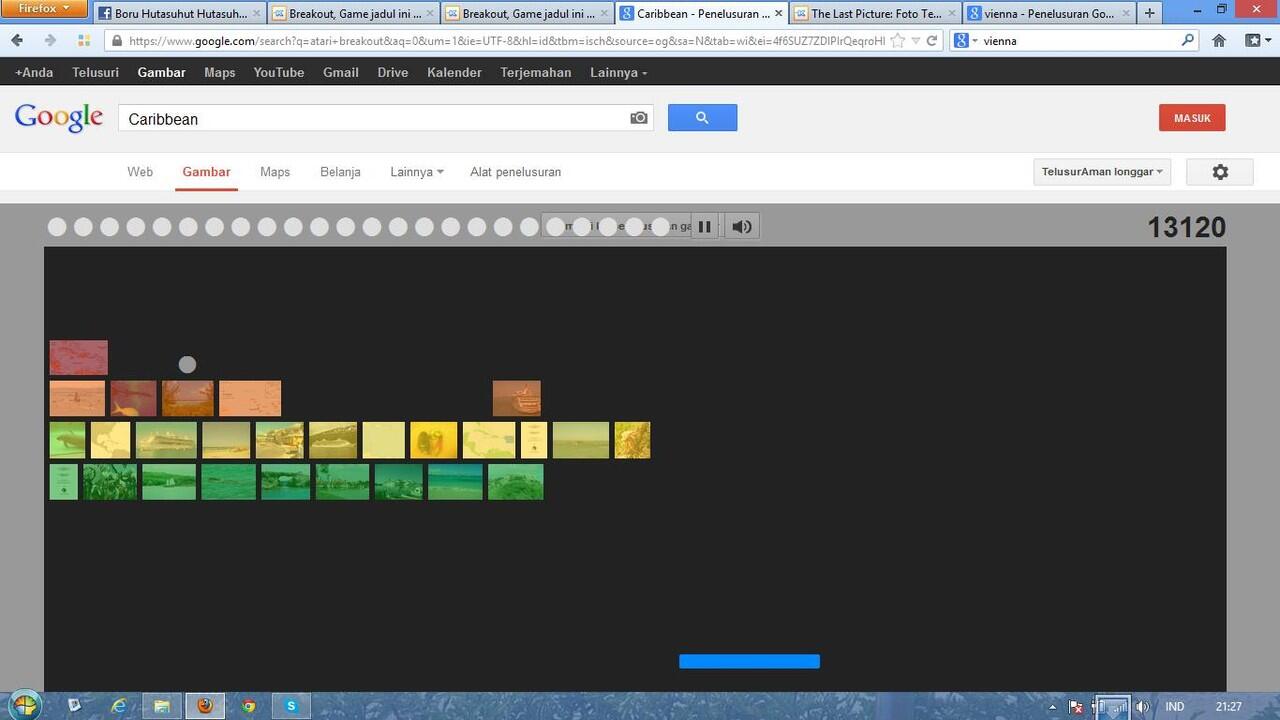This screenshot has width=1280, height=720.
Task: Expand the Lainnya dropdown under the search box
Action: click(416, 172)
